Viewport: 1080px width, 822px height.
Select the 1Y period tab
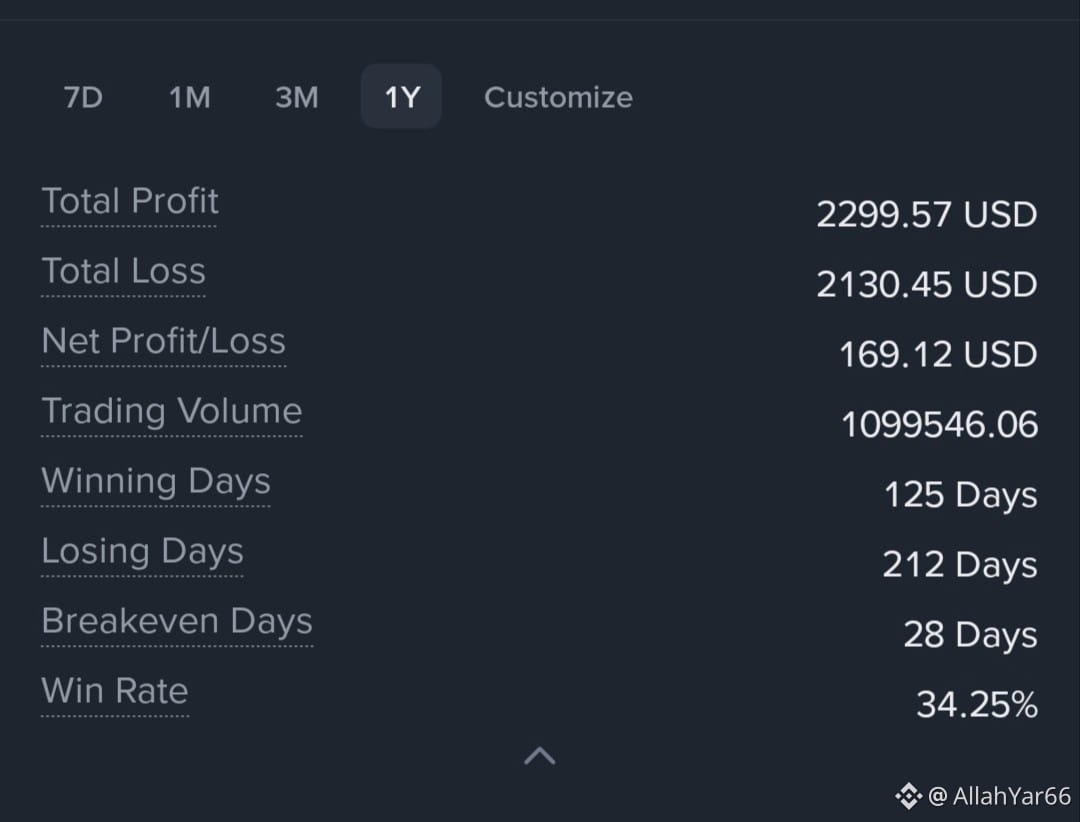click(x=402, y=96)
